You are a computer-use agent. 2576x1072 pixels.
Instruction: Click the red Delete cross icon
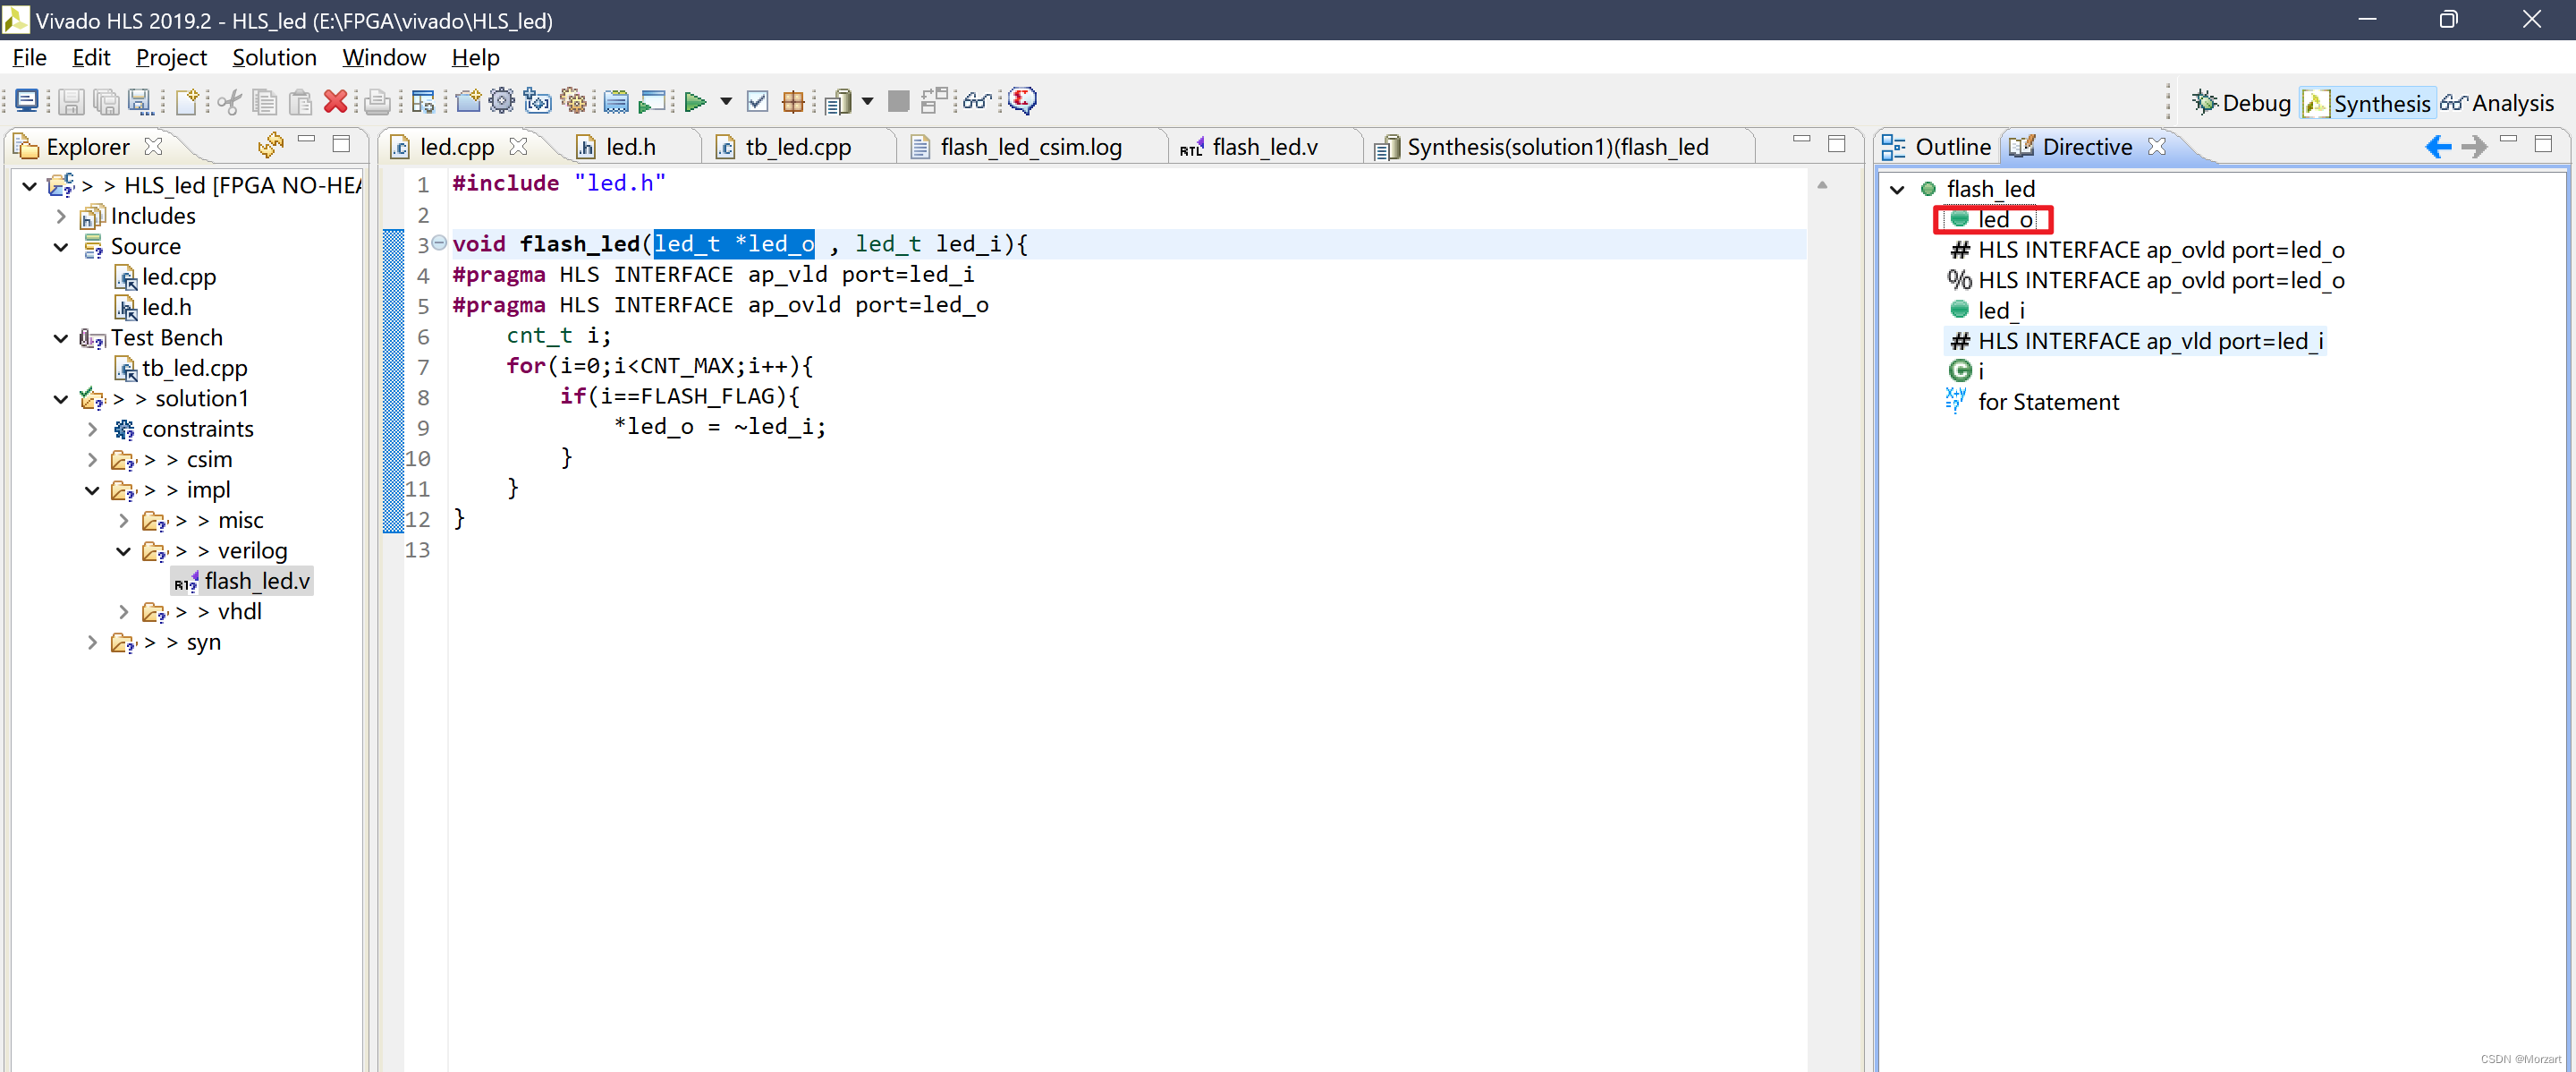pyautogui.click(x=335, y=101)
